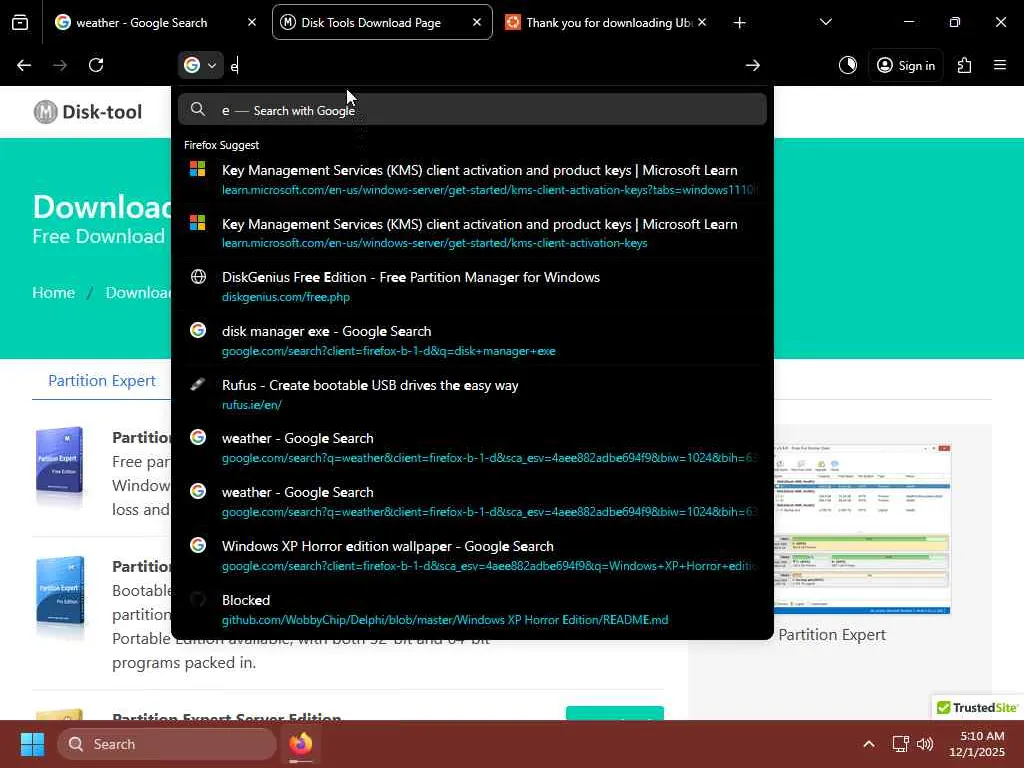Go to Home breadcrumb link
This screenshot has width=1024, height=768.
(54, 293)
